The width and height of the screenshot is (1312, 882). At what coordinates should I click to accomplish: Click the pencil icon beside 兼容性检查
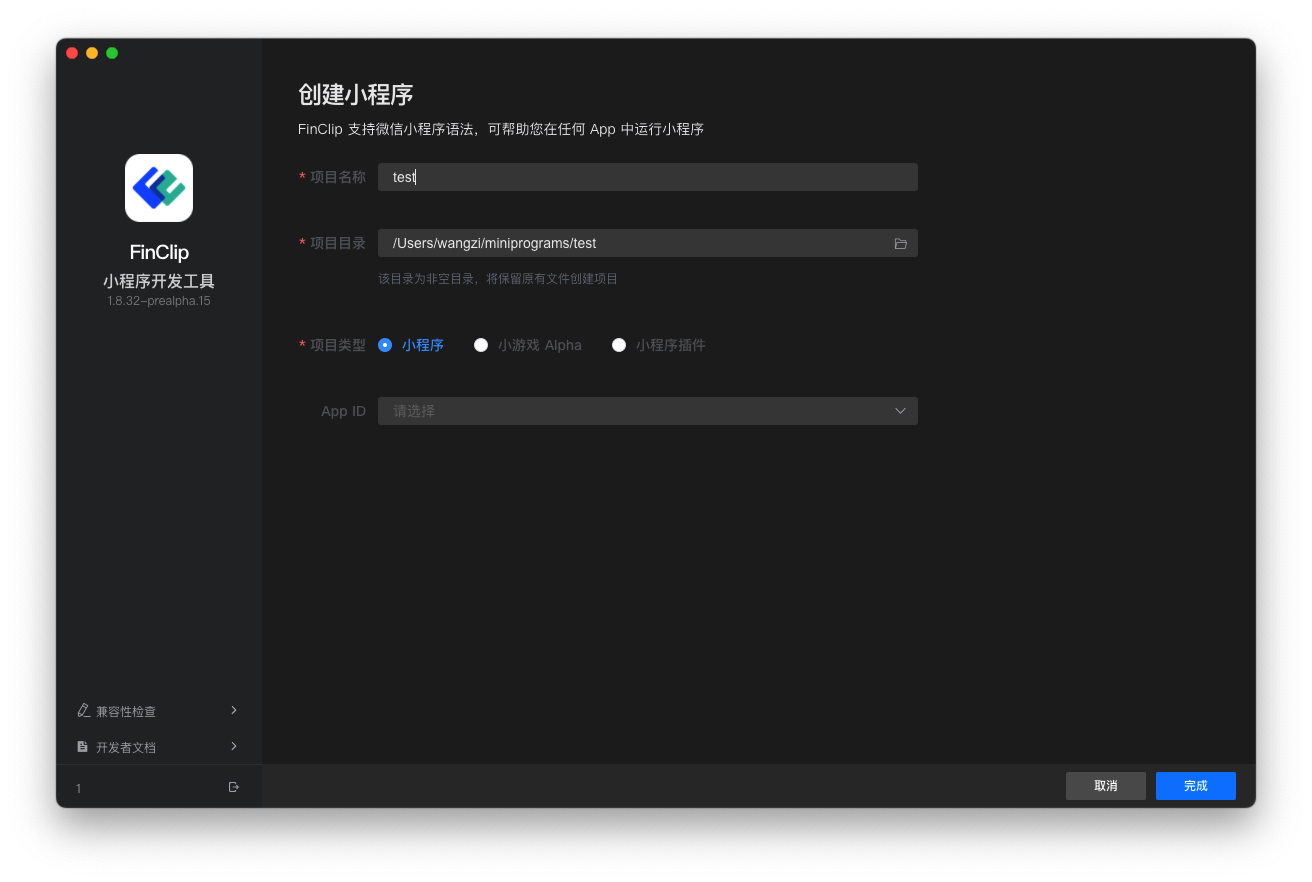[x=84, y=710]
